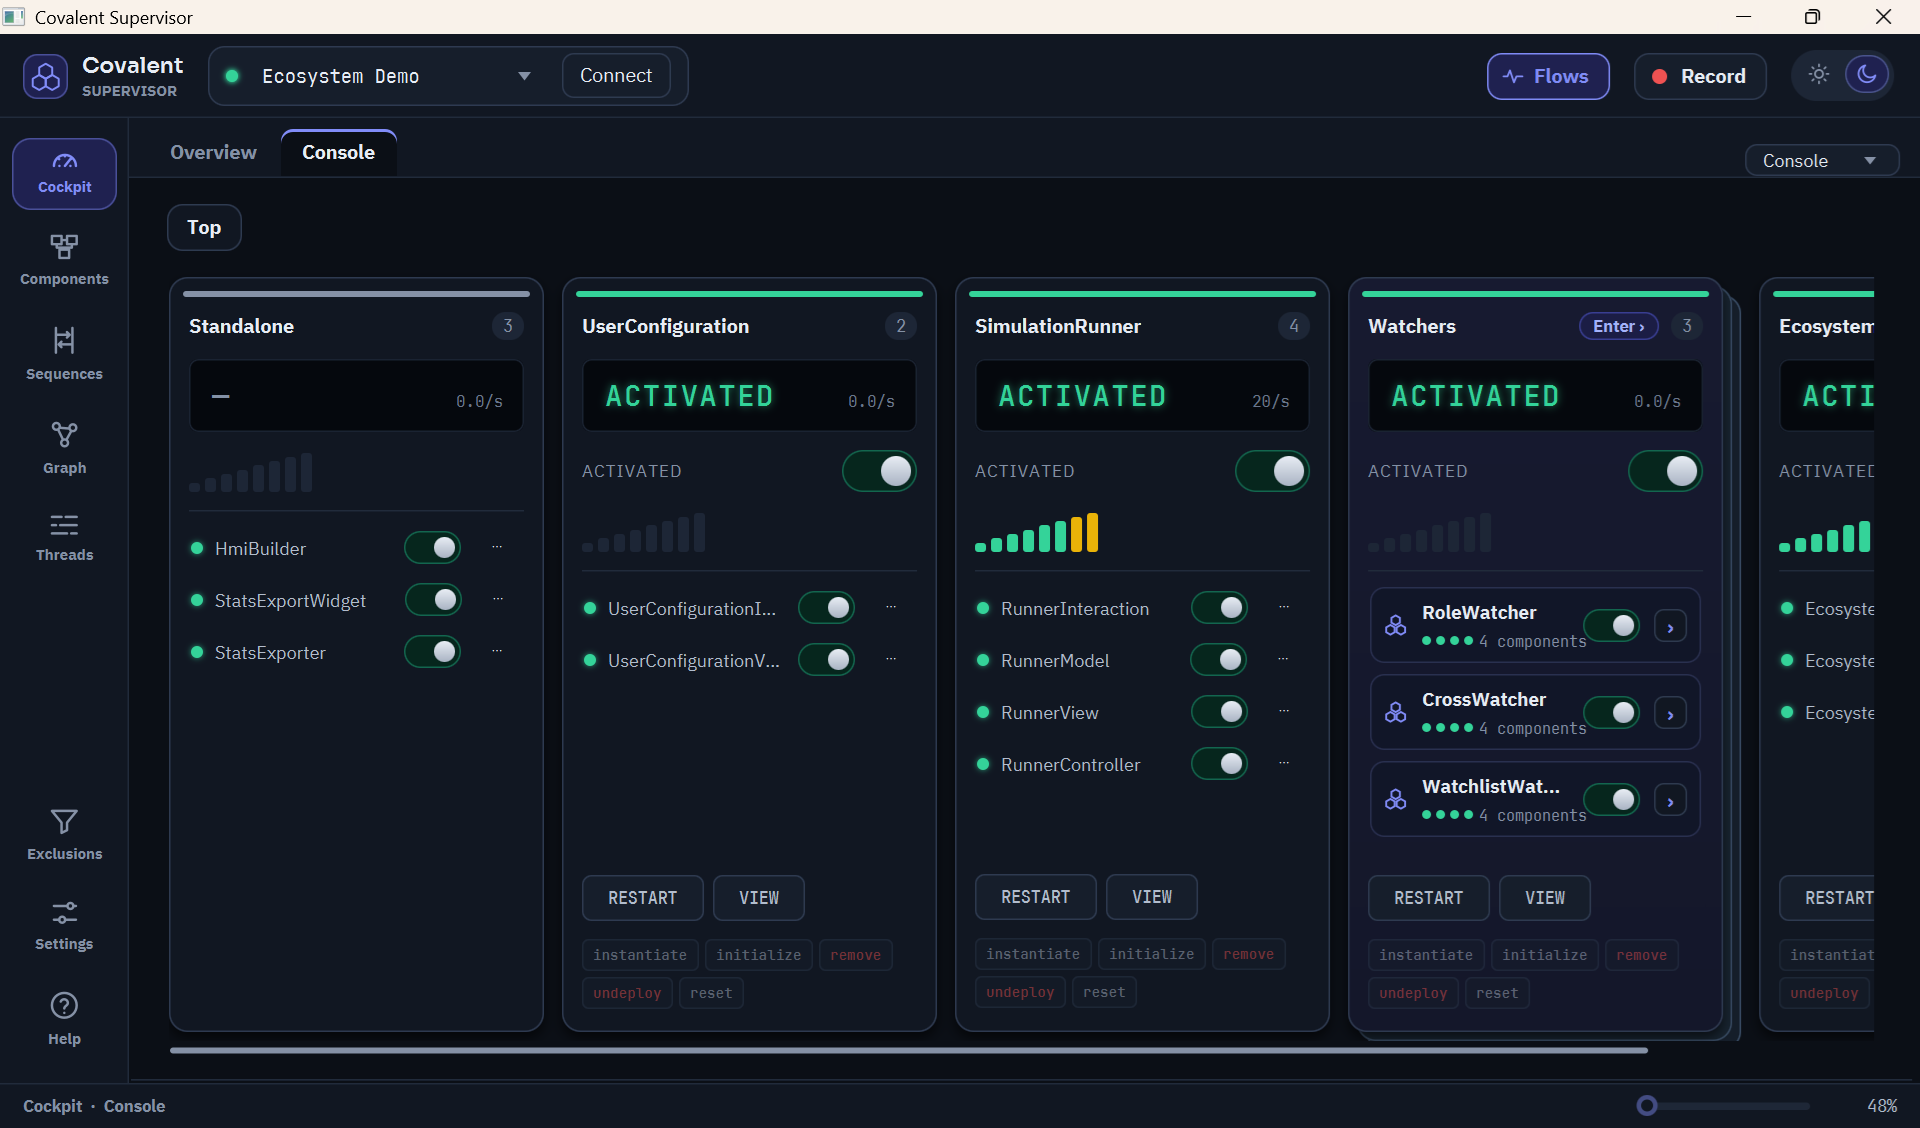Viewport: 1920px width, 1128px height.
Task: Click VIEW on SimulationRunner card
Action: pyautogui.click(x=1151, y=897)
